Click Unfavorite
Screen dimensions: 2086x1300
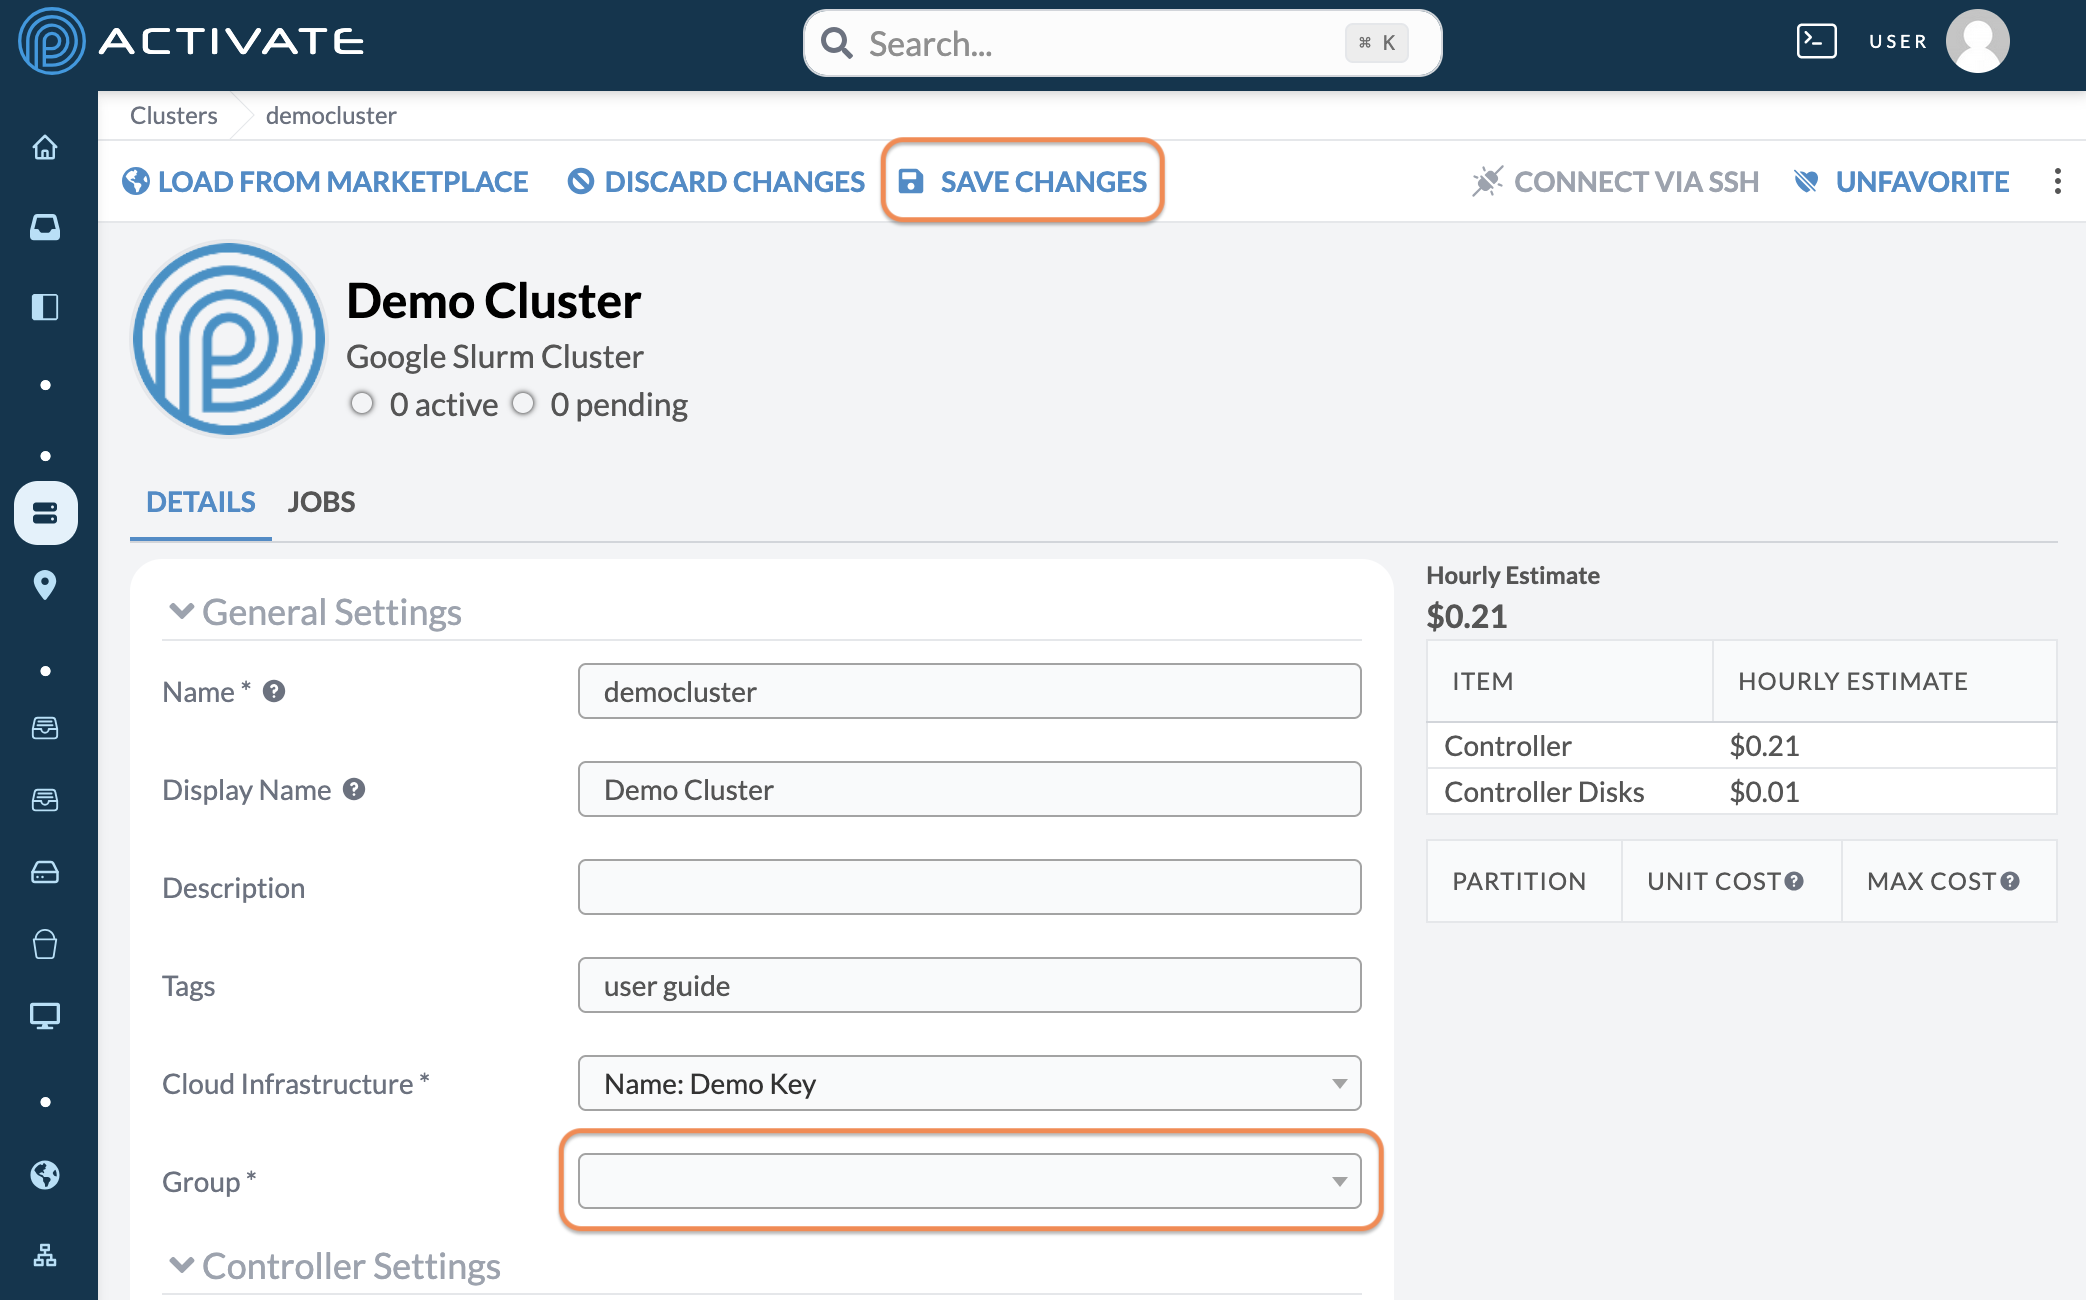click(1902, 181)
